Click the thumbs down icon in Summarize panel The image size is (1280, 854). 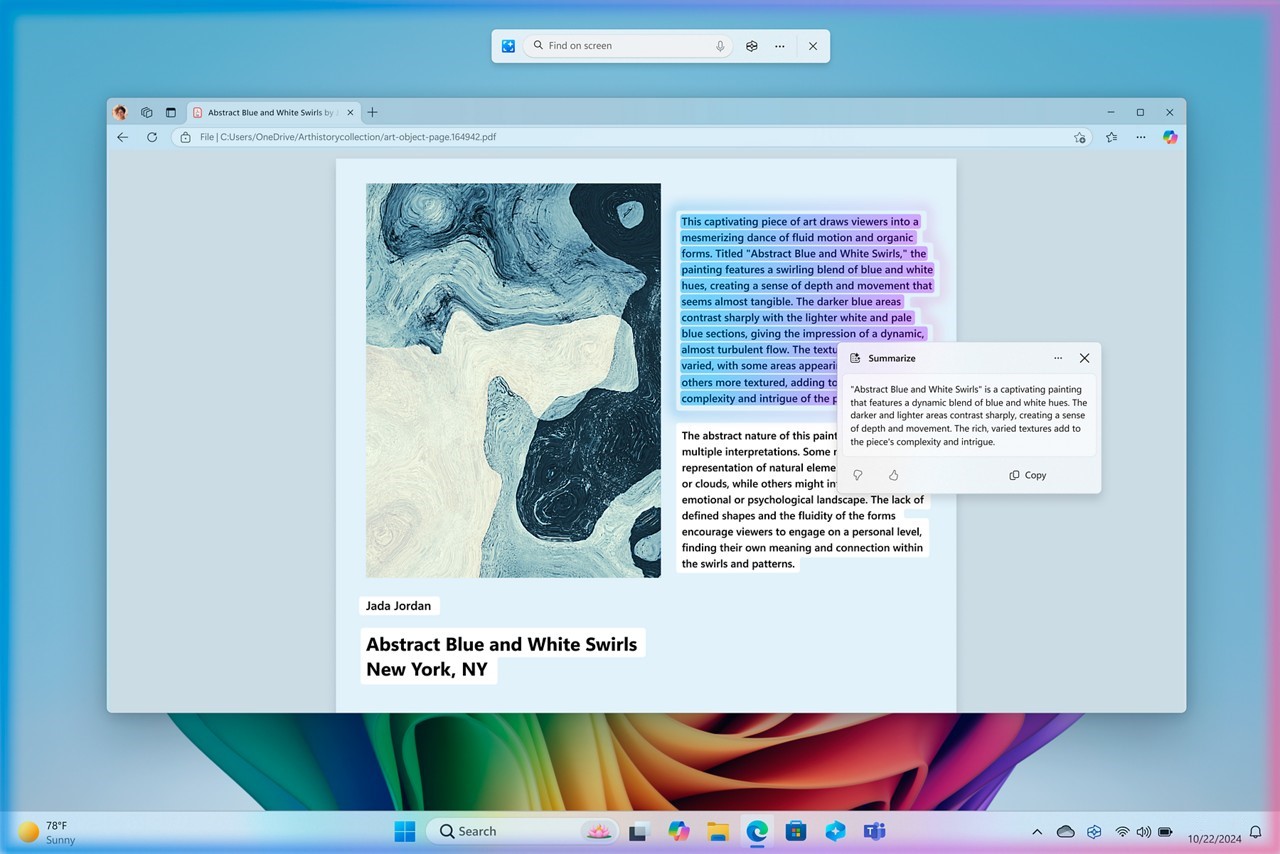pos(857,475)
